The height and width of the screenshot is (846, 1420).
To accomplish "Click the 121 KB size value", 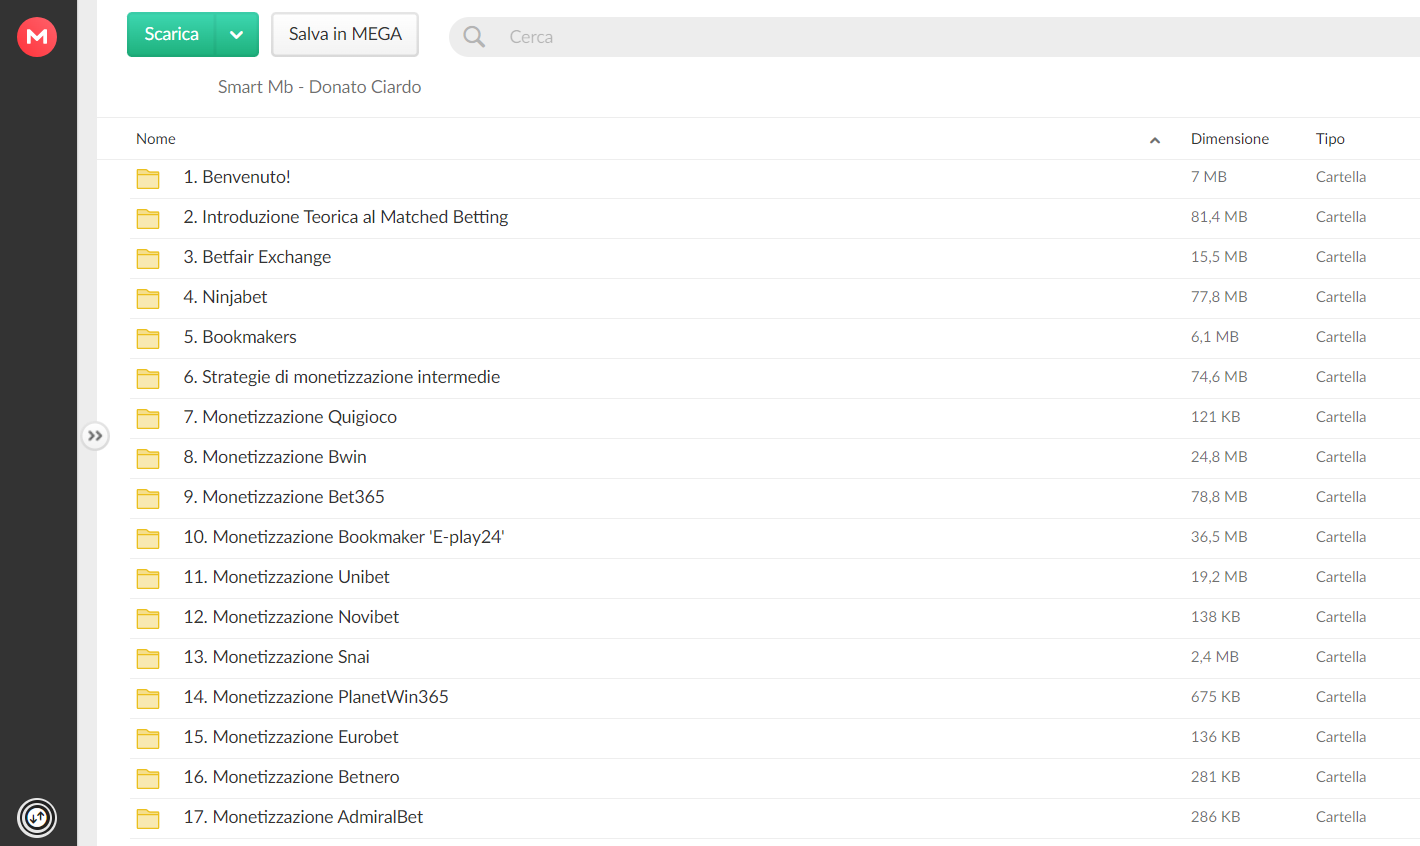I will pyautogui.click(x=1216, y=417).
